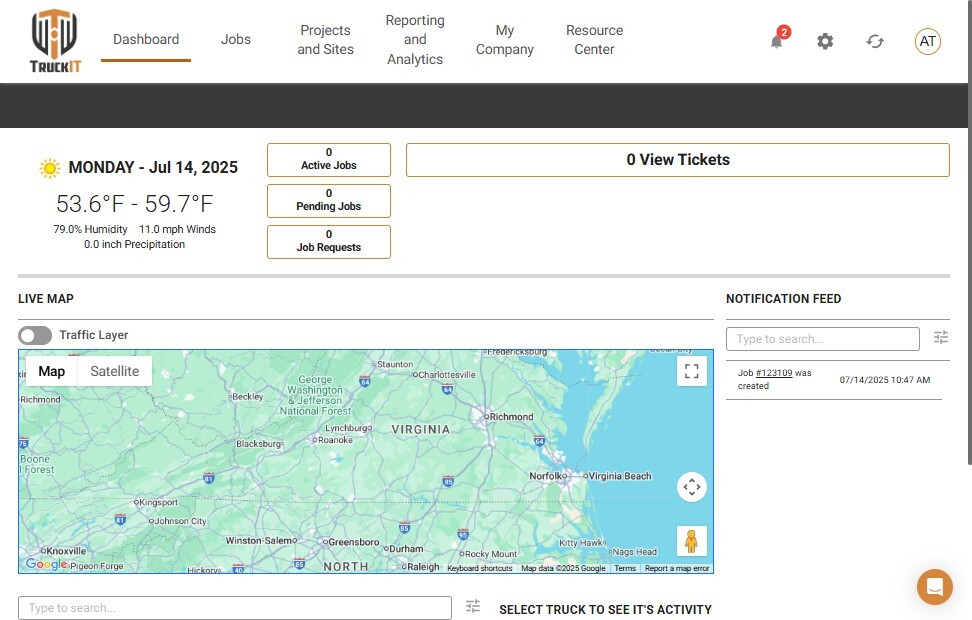Click the NOTIFICATION FEED heading

pos(784,299)
